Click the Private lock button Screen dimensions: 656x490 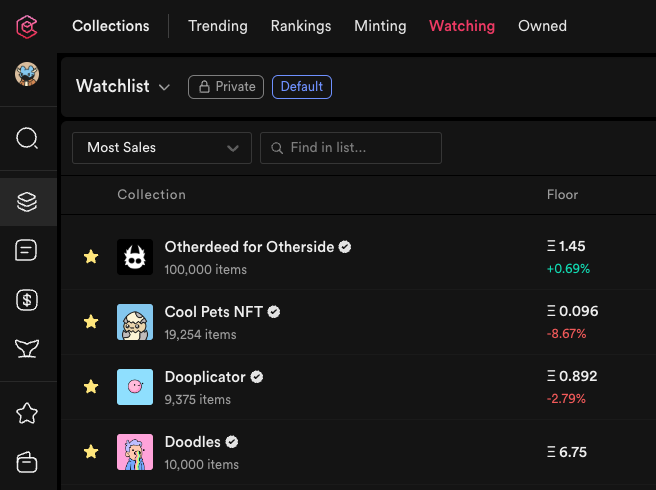pos(226,87)
